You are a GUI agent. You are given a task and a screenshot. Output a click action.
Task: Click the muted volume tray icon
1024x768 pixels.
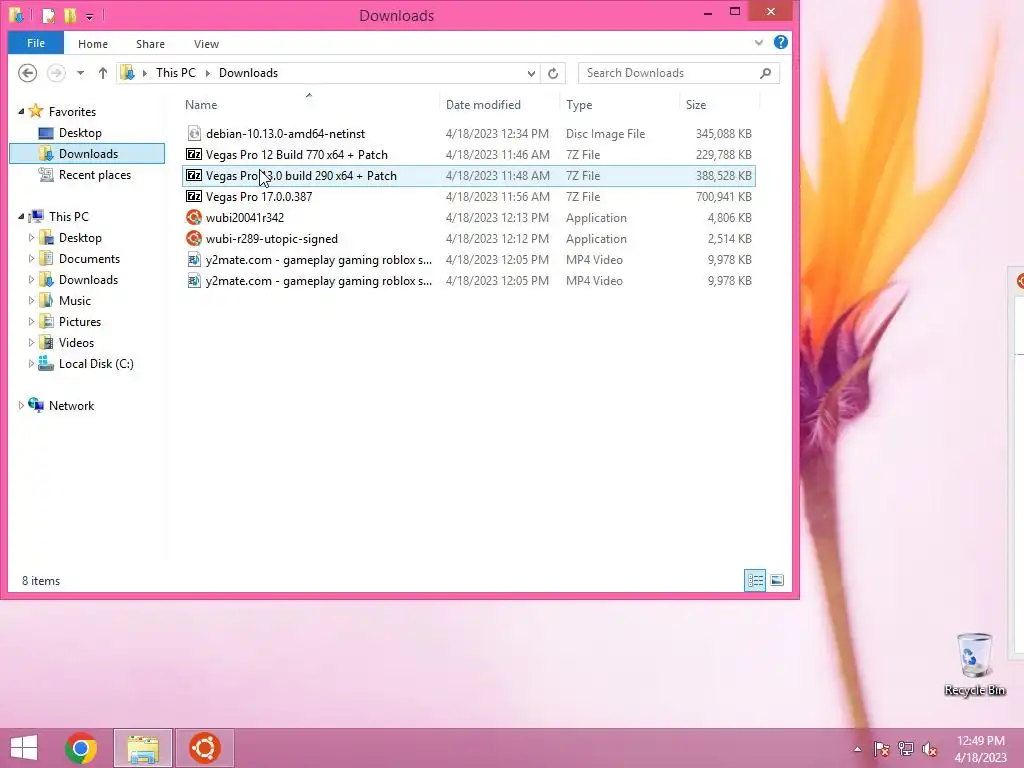pos(929,749)
